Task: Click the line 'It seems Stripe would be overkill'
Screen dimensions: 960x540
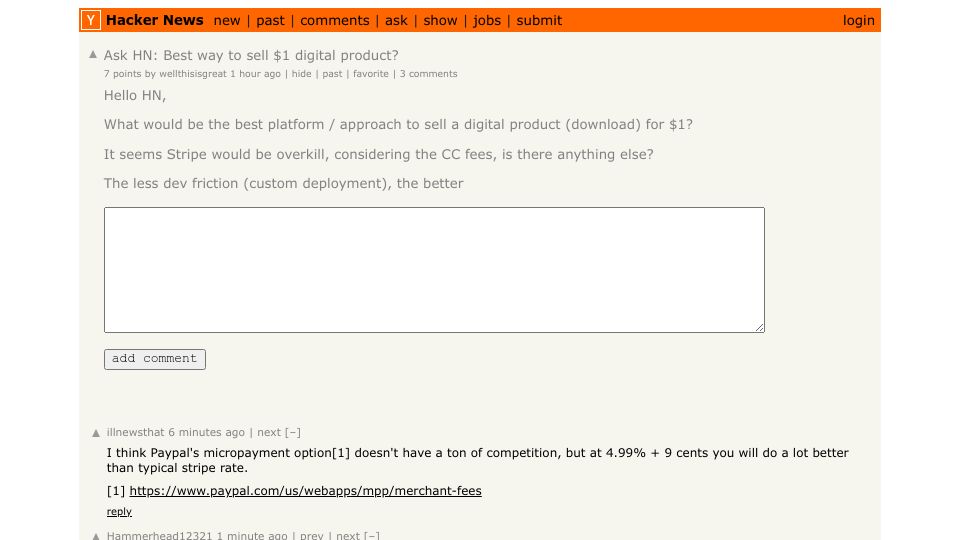Action: [378, 154]
